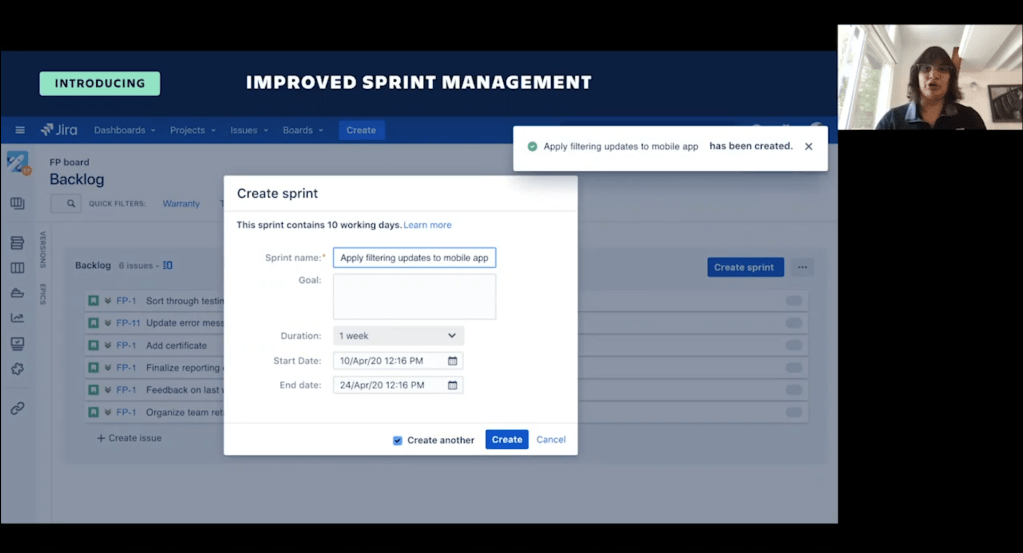Image resolution: width=1023 pixels, height=553 pixels.
Task: Open the Boards menu
Action: point(302,130)
